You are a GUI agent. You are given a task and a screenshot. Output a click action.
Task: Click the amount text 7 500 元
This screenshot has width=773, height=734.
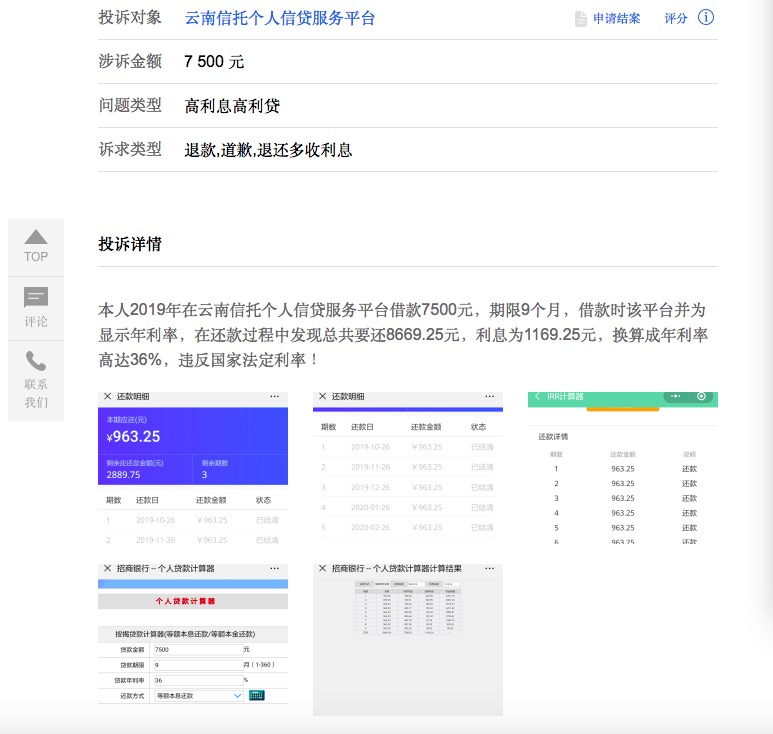(214, 62)
